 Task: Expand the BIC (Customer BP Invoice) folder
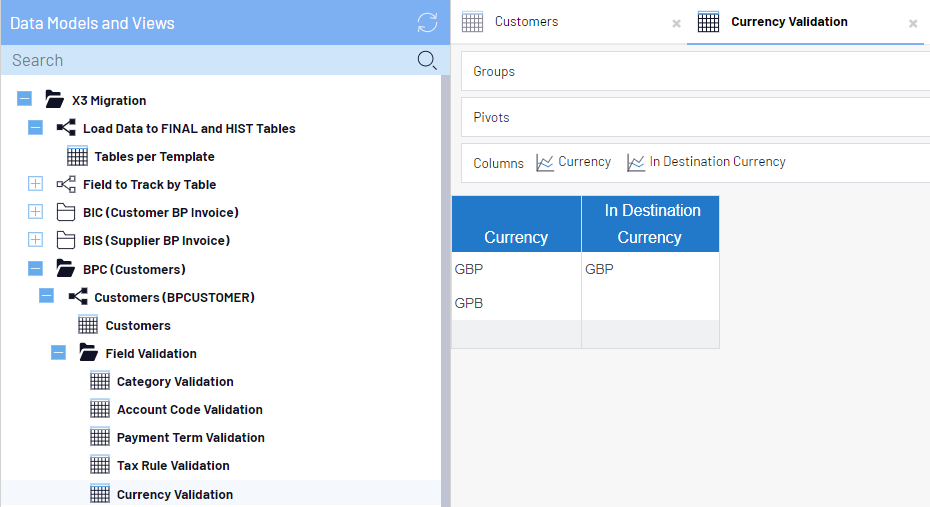35,212
